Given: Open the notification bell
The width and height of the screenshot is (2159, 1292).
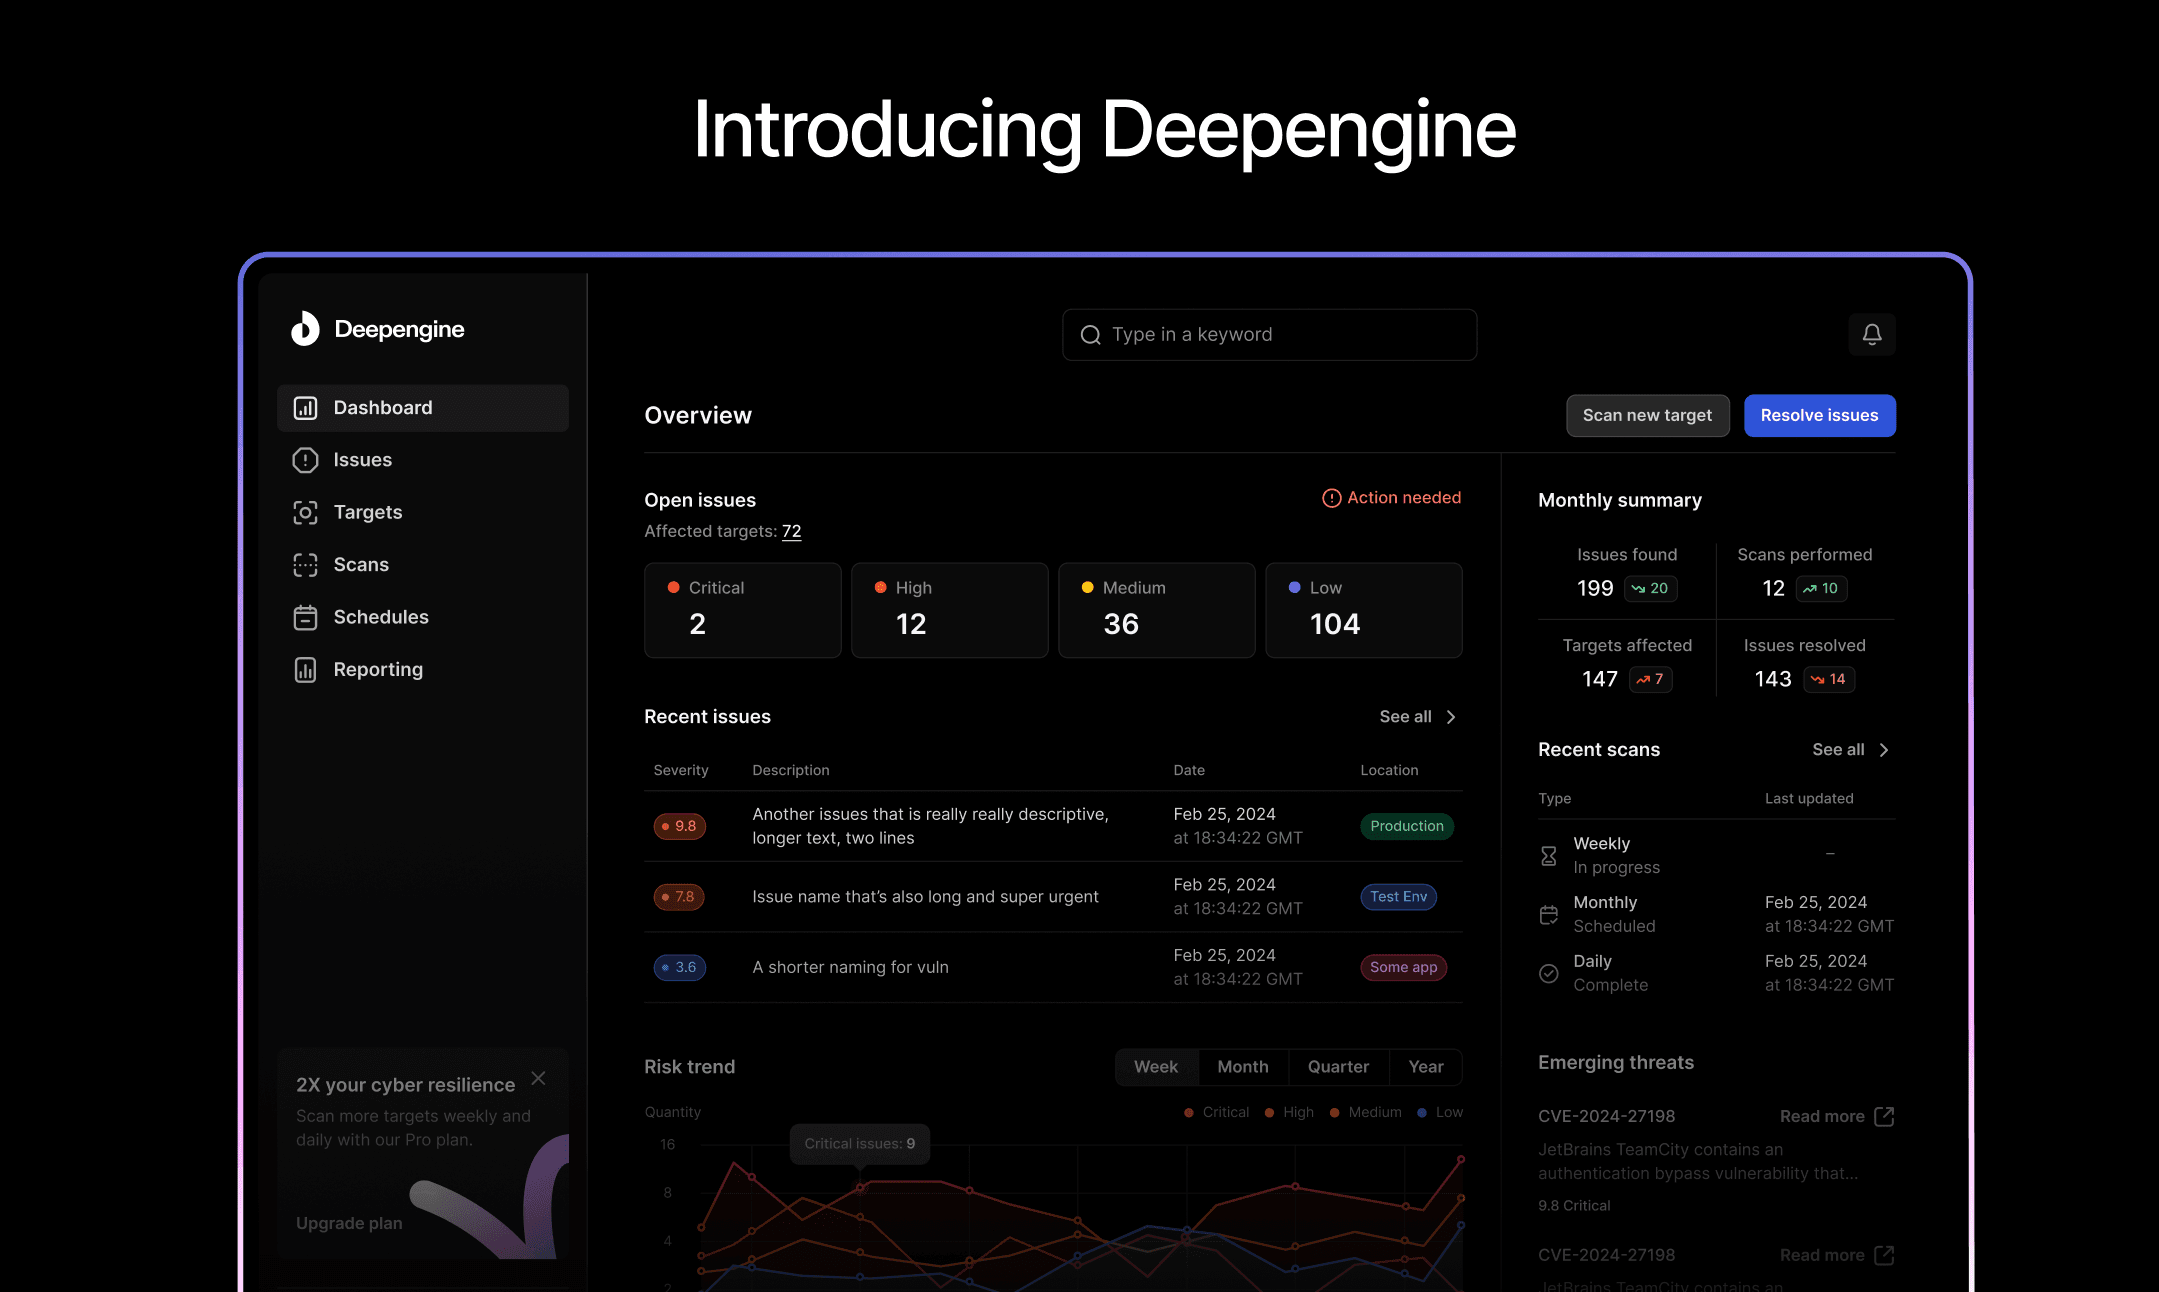Looking at the screenshot, I should [x=1872, y=334].
